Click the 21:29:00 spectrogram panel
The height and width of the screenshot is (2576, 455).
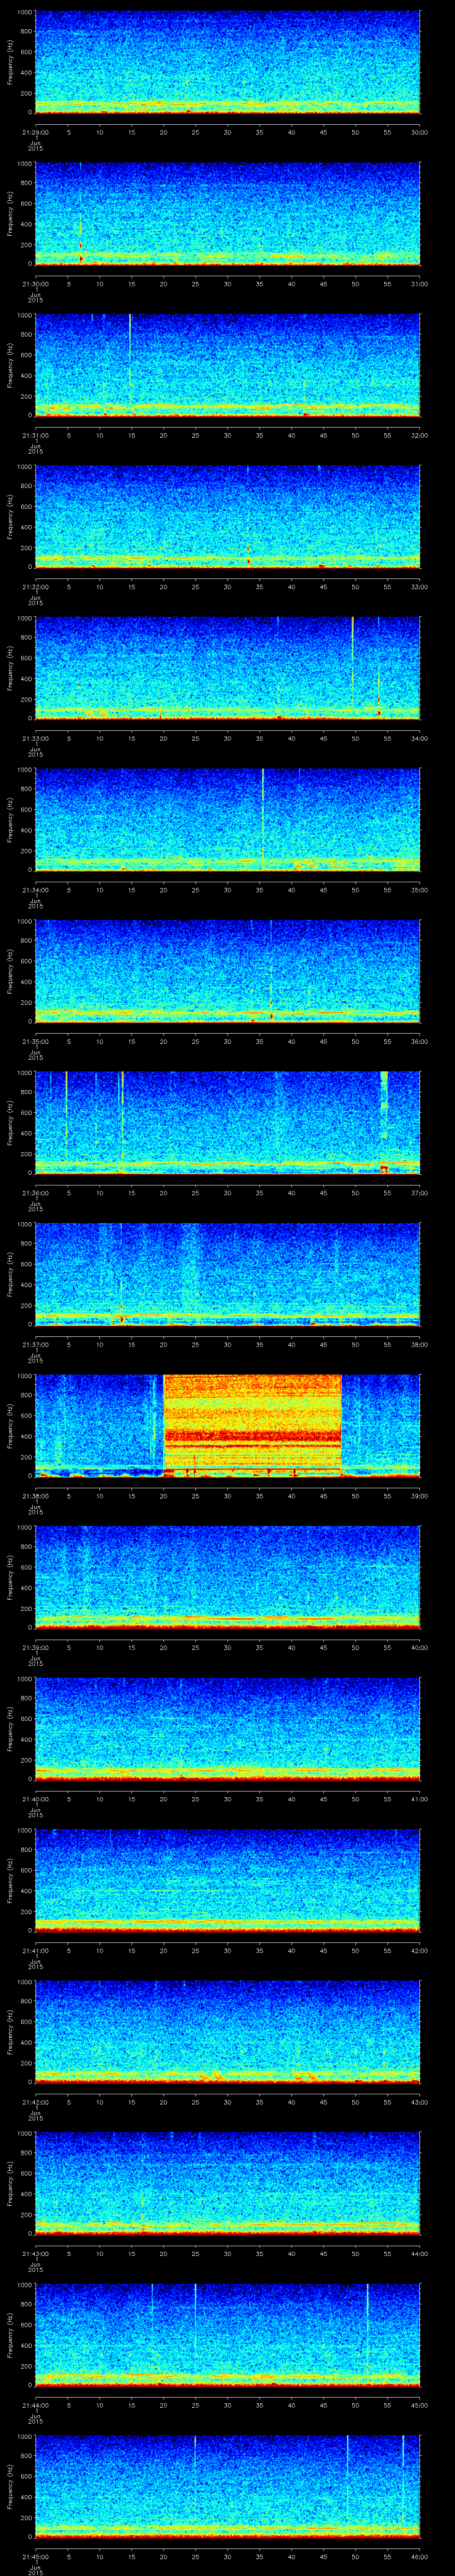pyautogui.click(x=227, y=62)
